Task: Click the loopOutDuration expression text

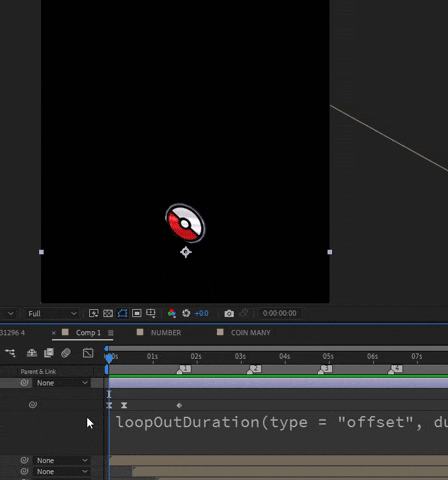Action: coord(282,422)
